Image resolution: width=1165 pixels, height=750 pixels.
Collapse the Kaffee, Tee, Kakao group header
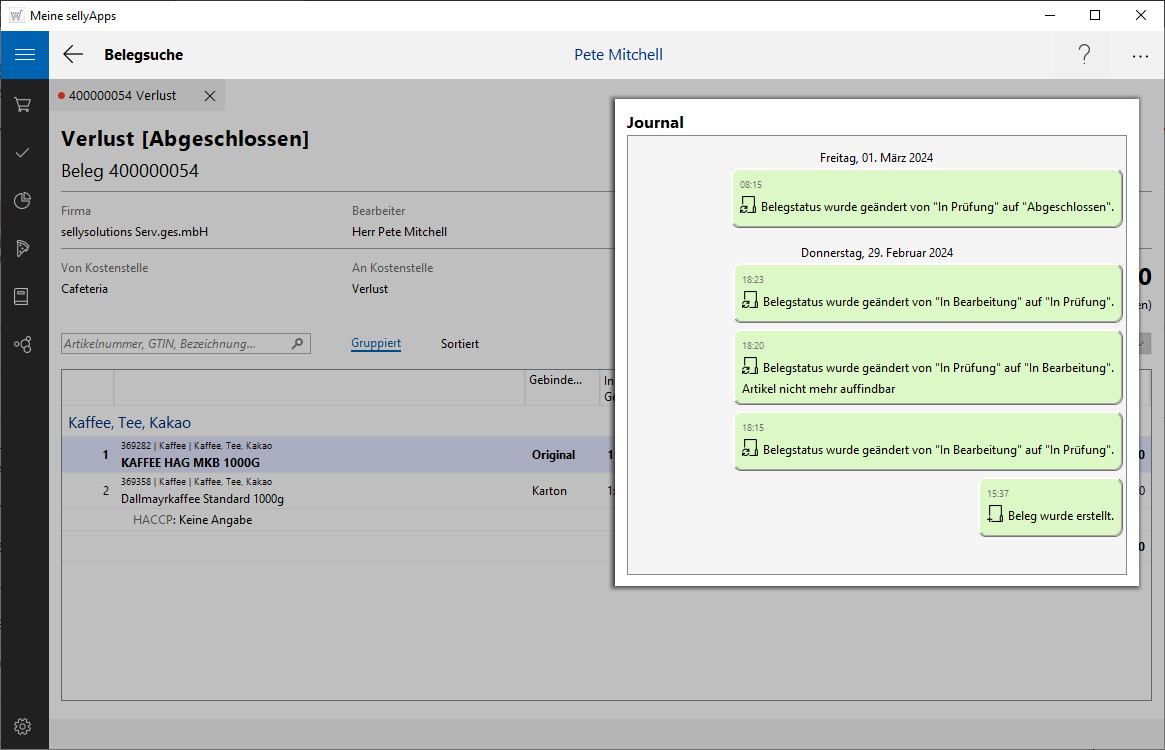(x=130, y=423)
